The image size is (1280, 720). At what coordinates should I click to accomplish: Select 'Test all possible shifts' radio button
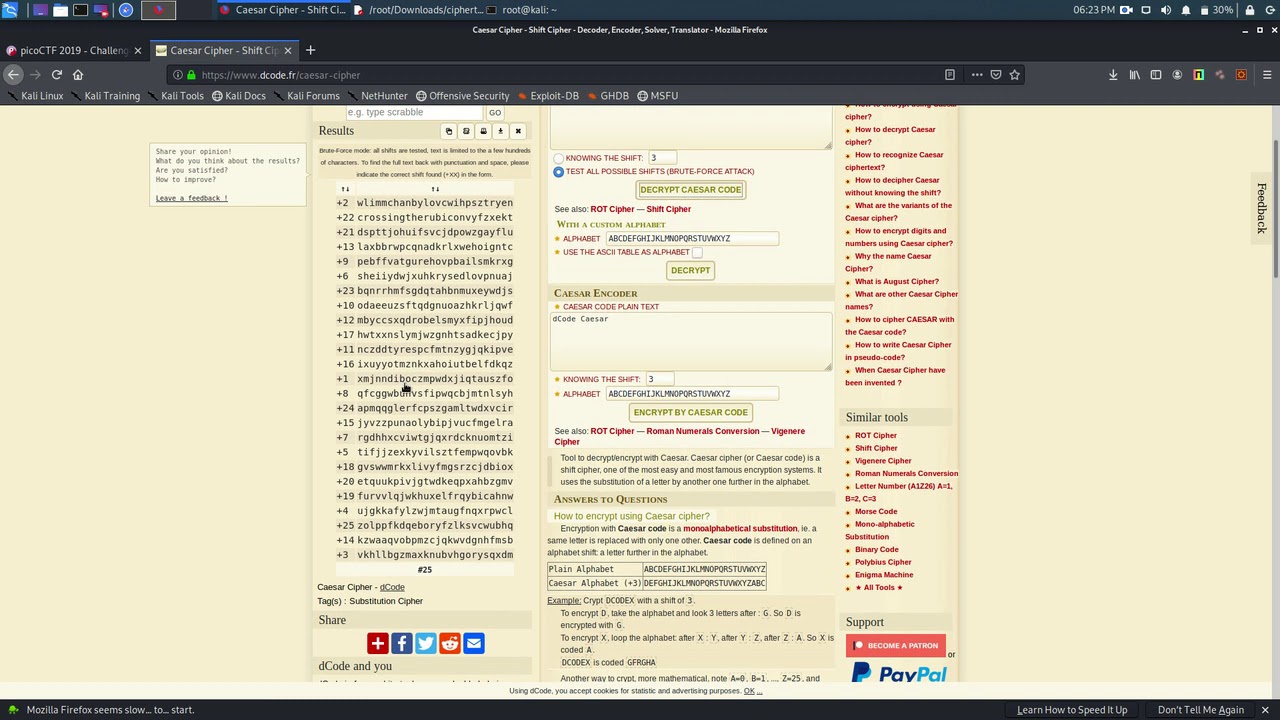(559, 172)
